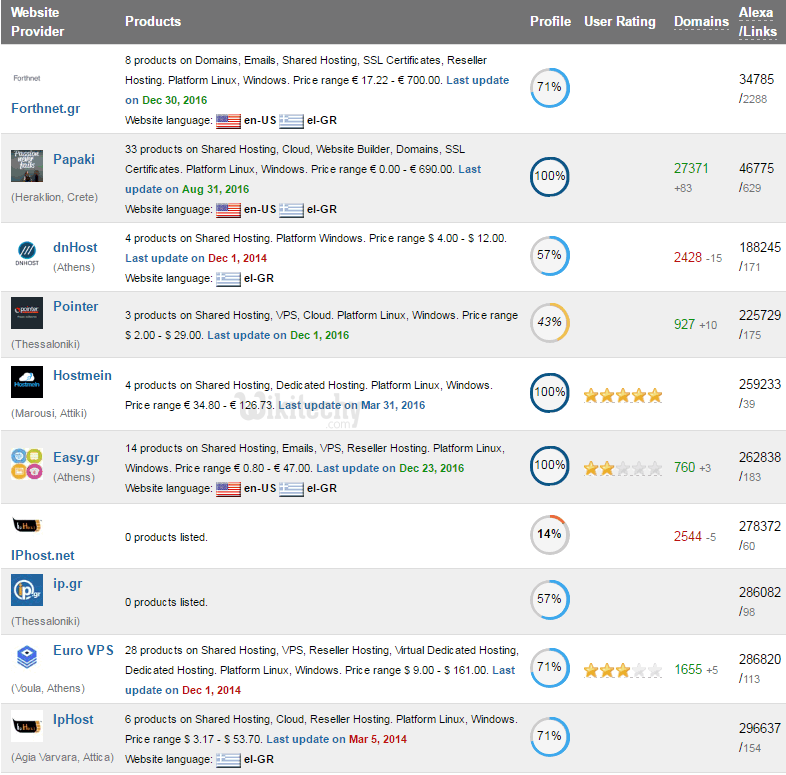Click the User Rating column header
The image size is (786, 775).
tap(620, 22)
